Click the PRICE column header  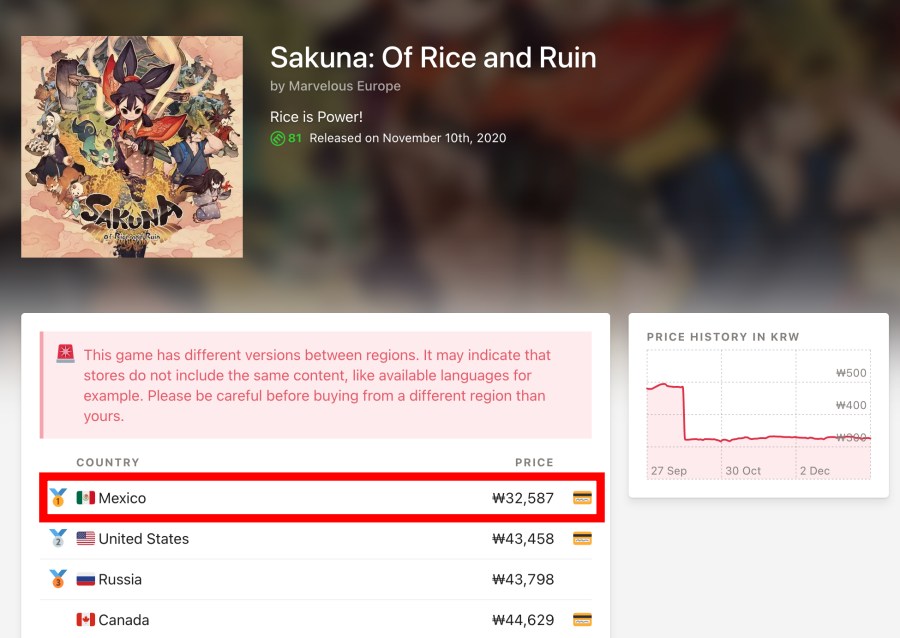[x=534, y=462]
